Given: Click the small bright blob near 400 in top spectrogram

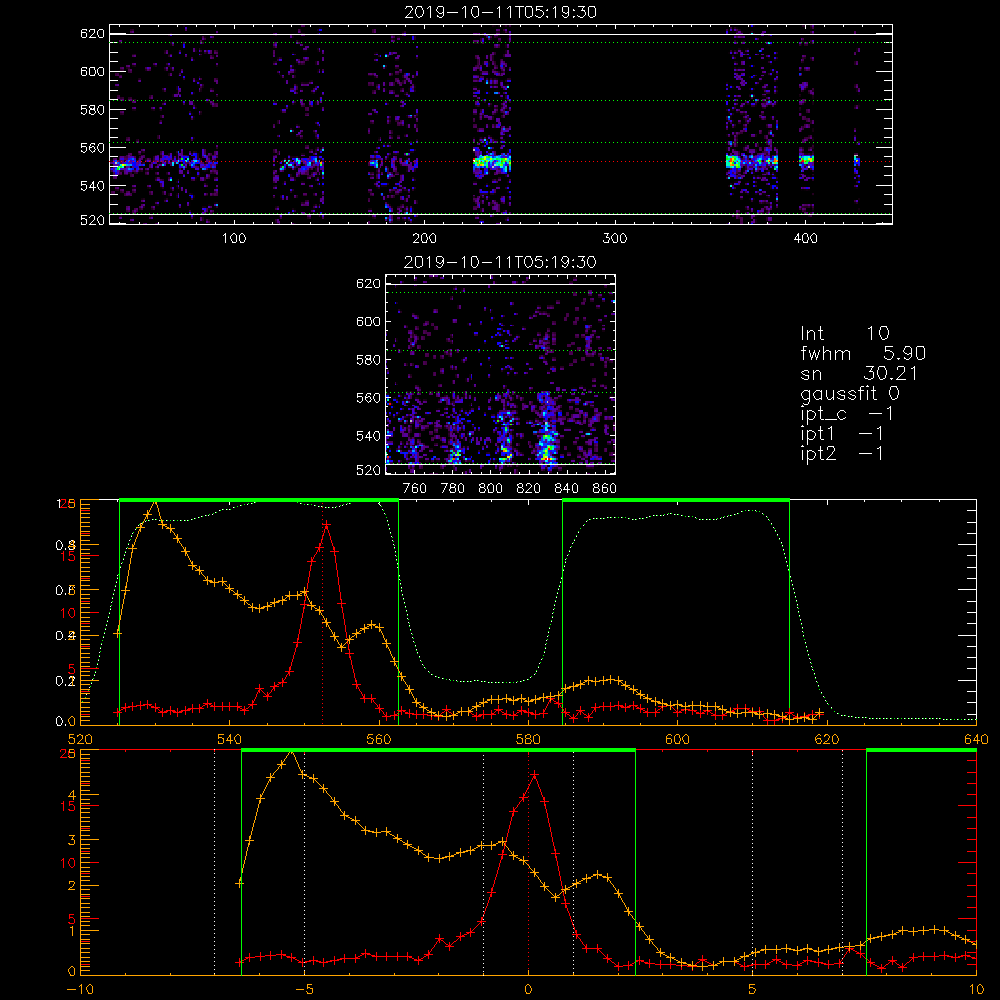Looking at the screenshot, I should click(807, 160).
